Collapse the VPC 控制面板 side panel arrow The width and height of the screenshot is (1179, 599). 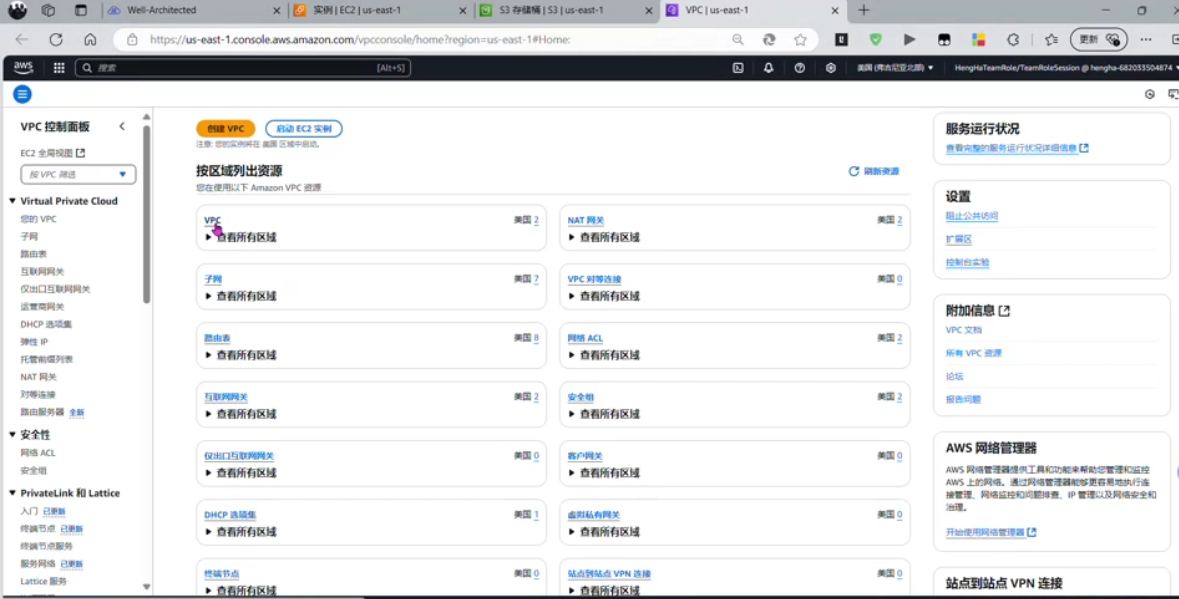122,126
